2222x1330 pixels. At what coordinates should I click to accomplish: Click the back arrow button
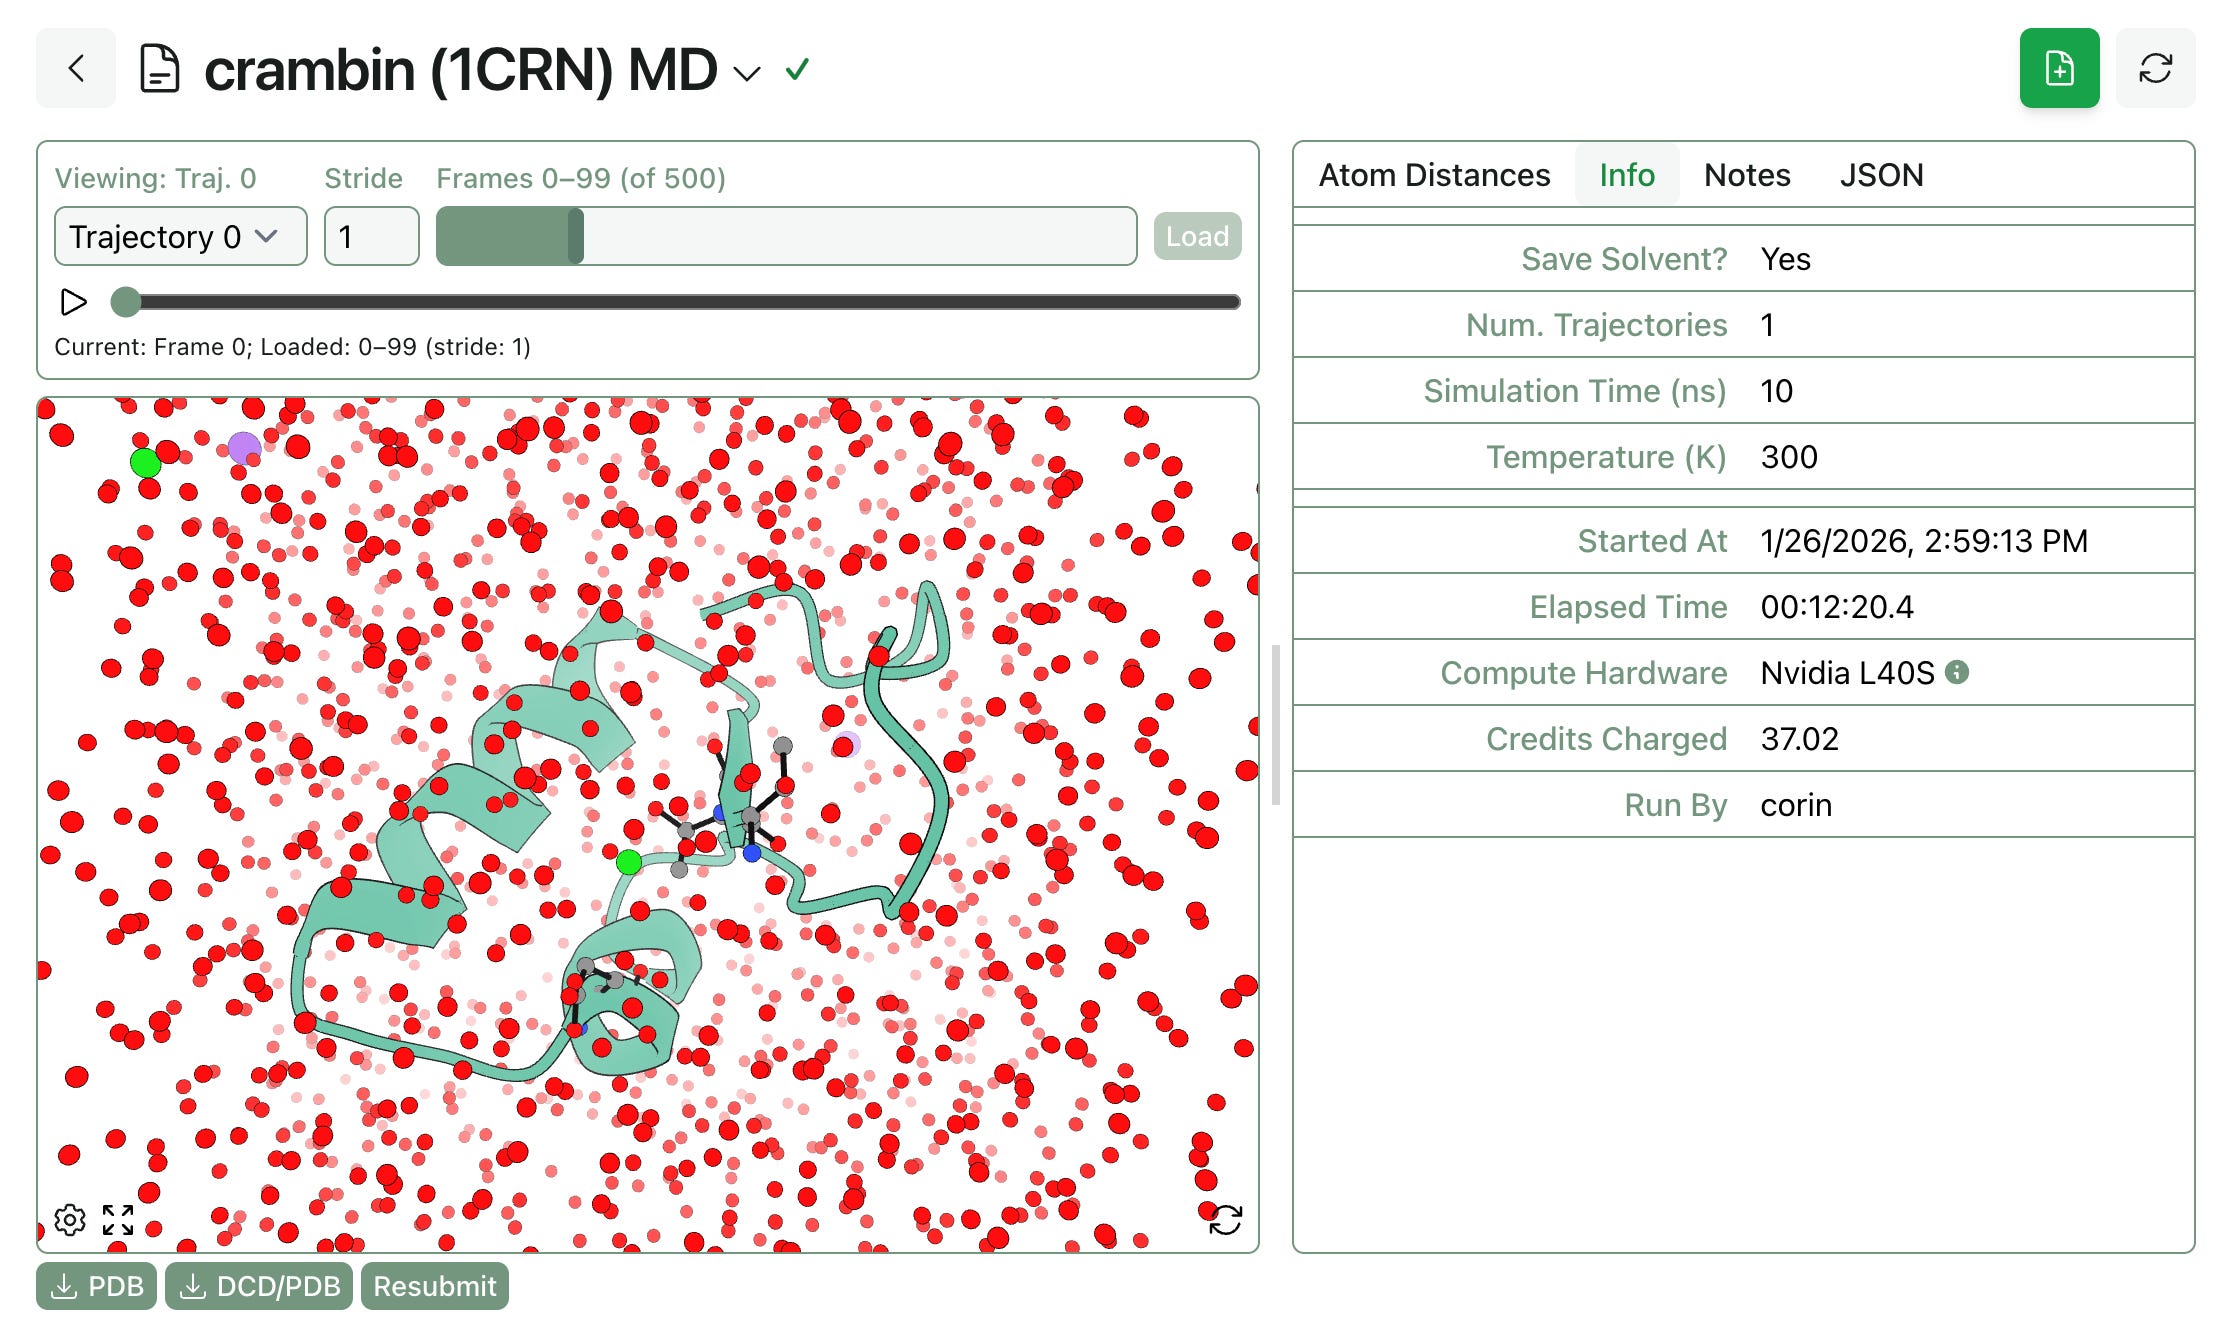pyautogui.click(x=76, y=69)
